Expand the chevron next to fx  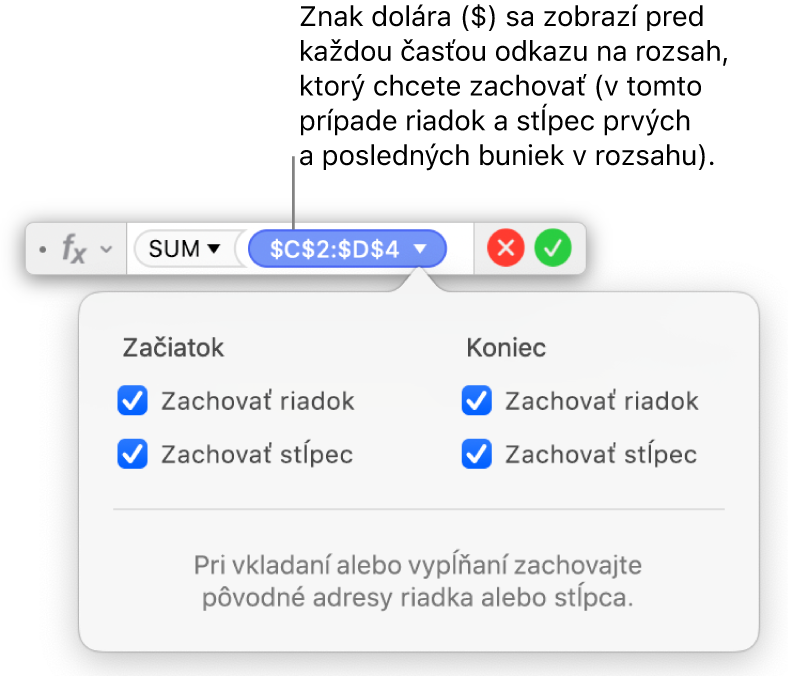click(x=107, y=250)
